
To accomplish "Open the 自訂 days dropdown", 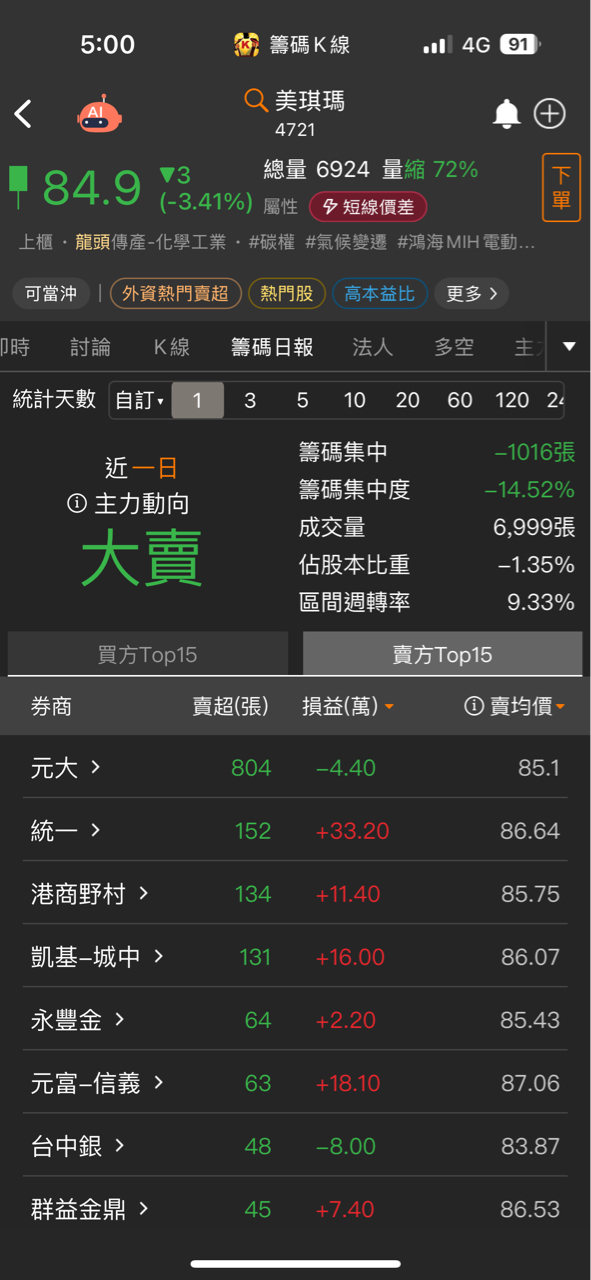I will coord(139,401).
